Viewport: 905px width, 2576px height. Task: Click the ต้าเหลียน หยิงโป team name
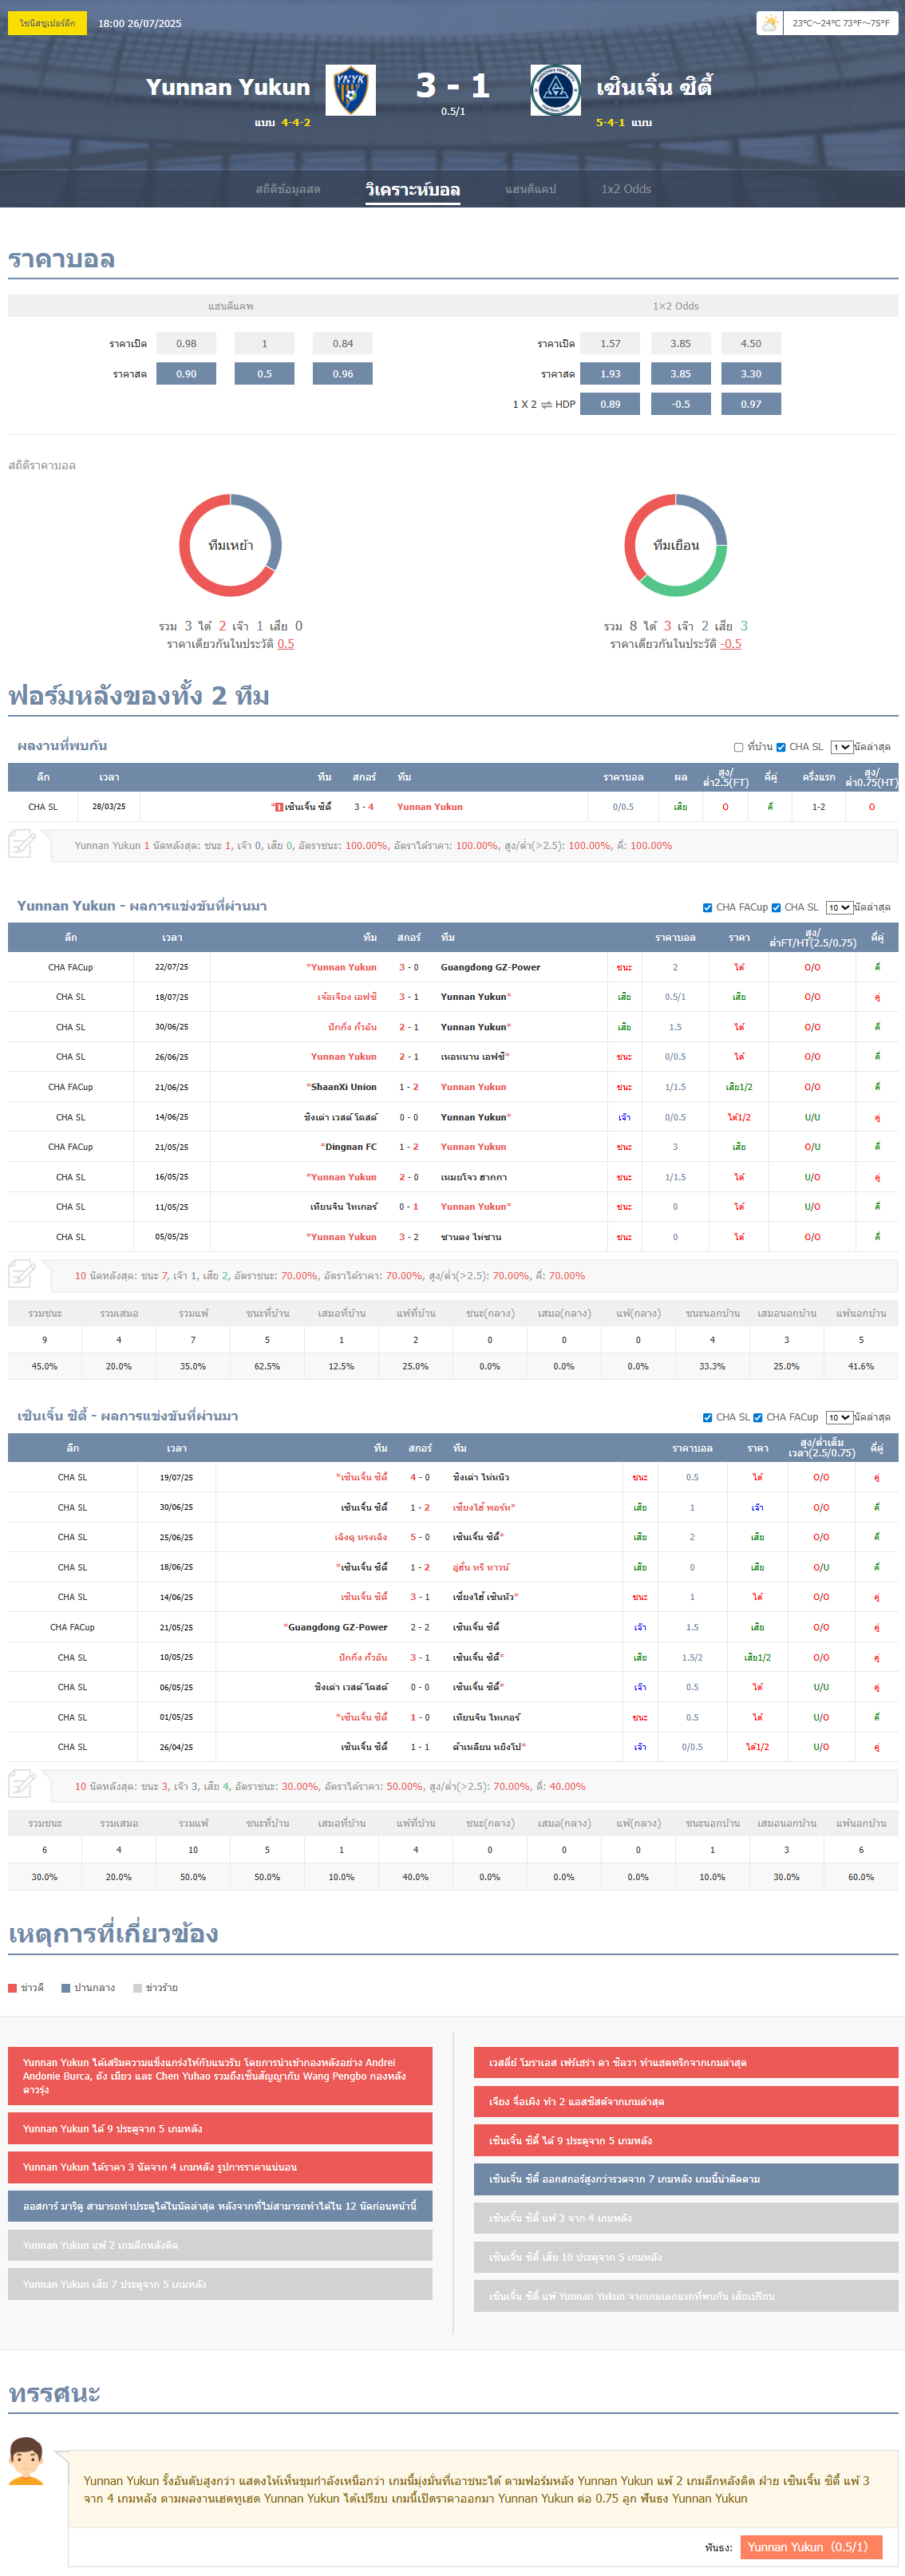click(487, 1747)
